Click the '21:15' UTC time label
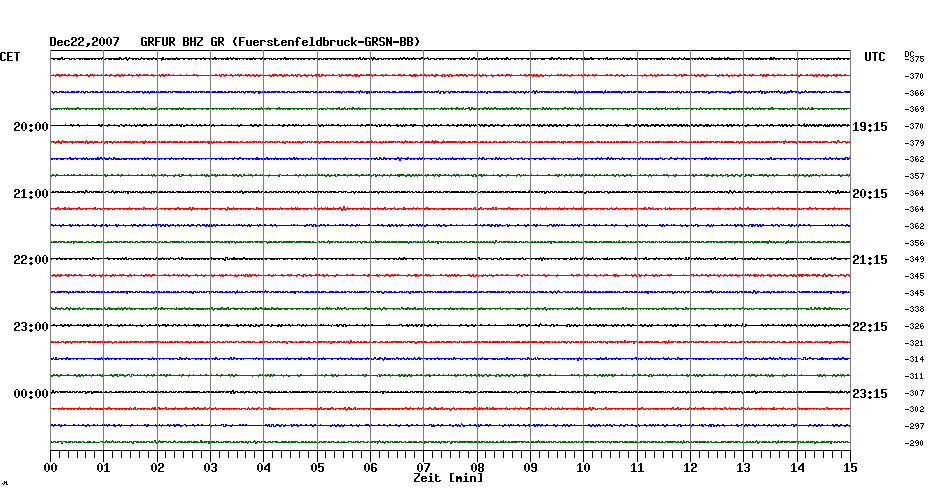 870,260
